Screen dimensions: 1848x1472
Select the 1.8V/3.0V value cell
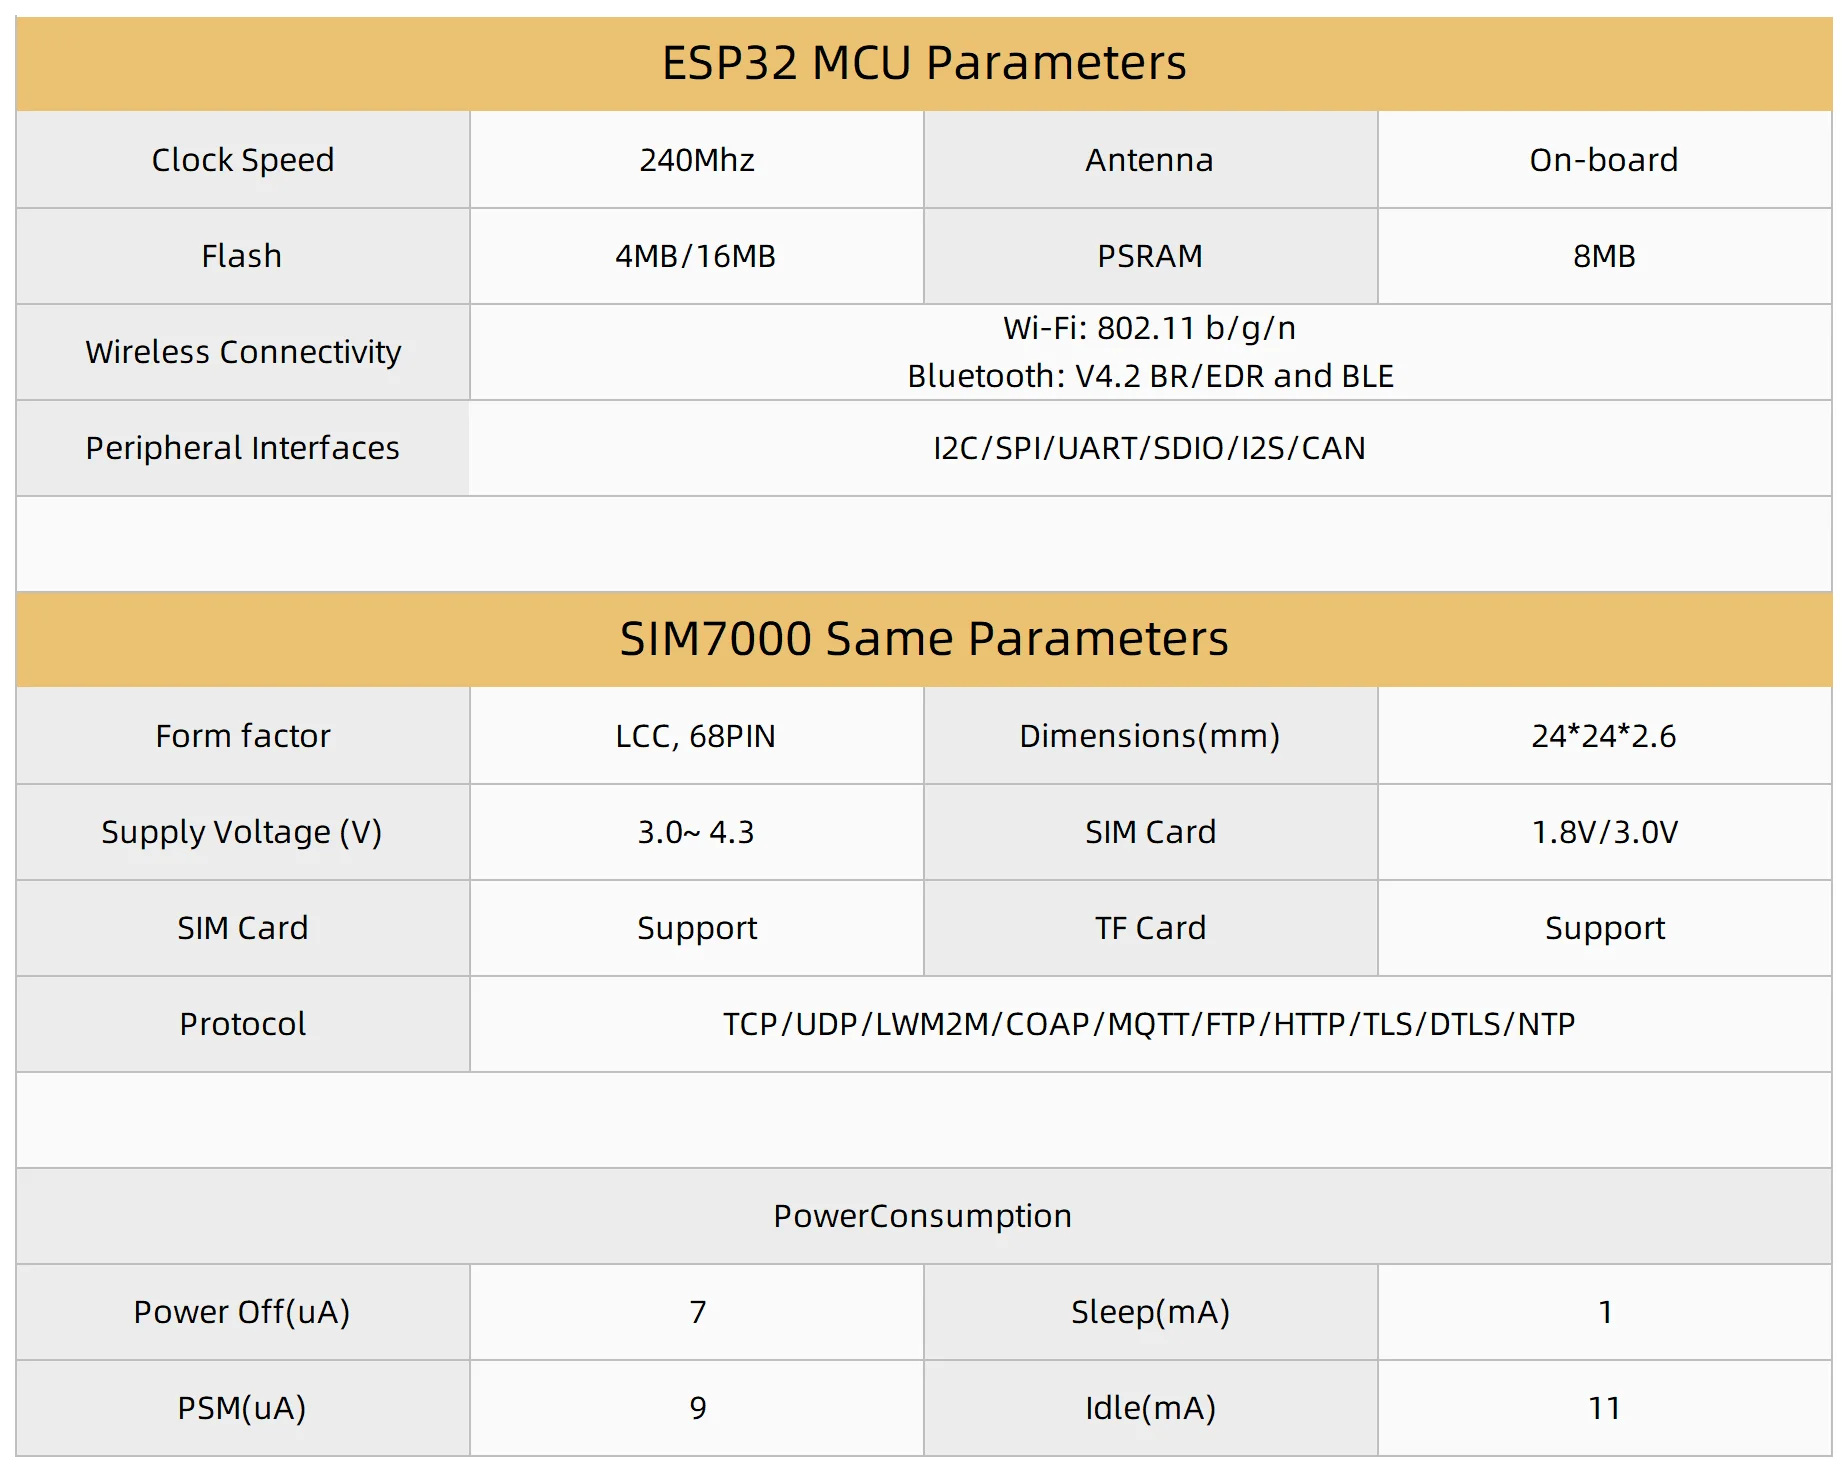pos(1604,832)
